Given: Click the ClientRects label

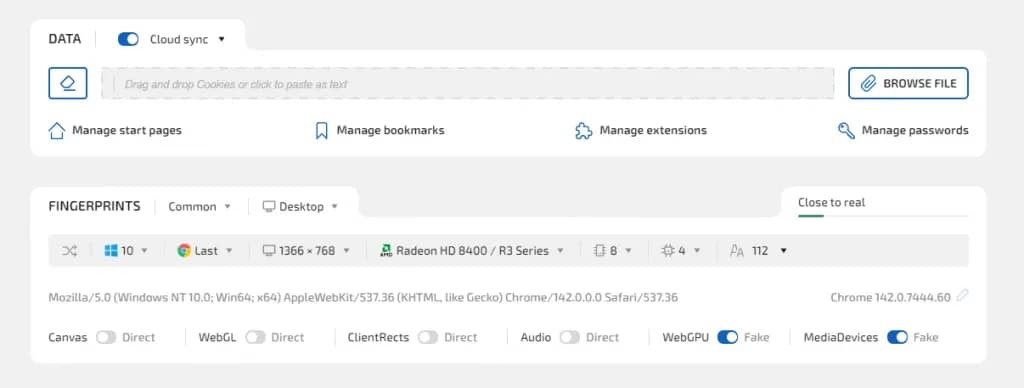Looking at the screenshot, I should tap(379, 338).
